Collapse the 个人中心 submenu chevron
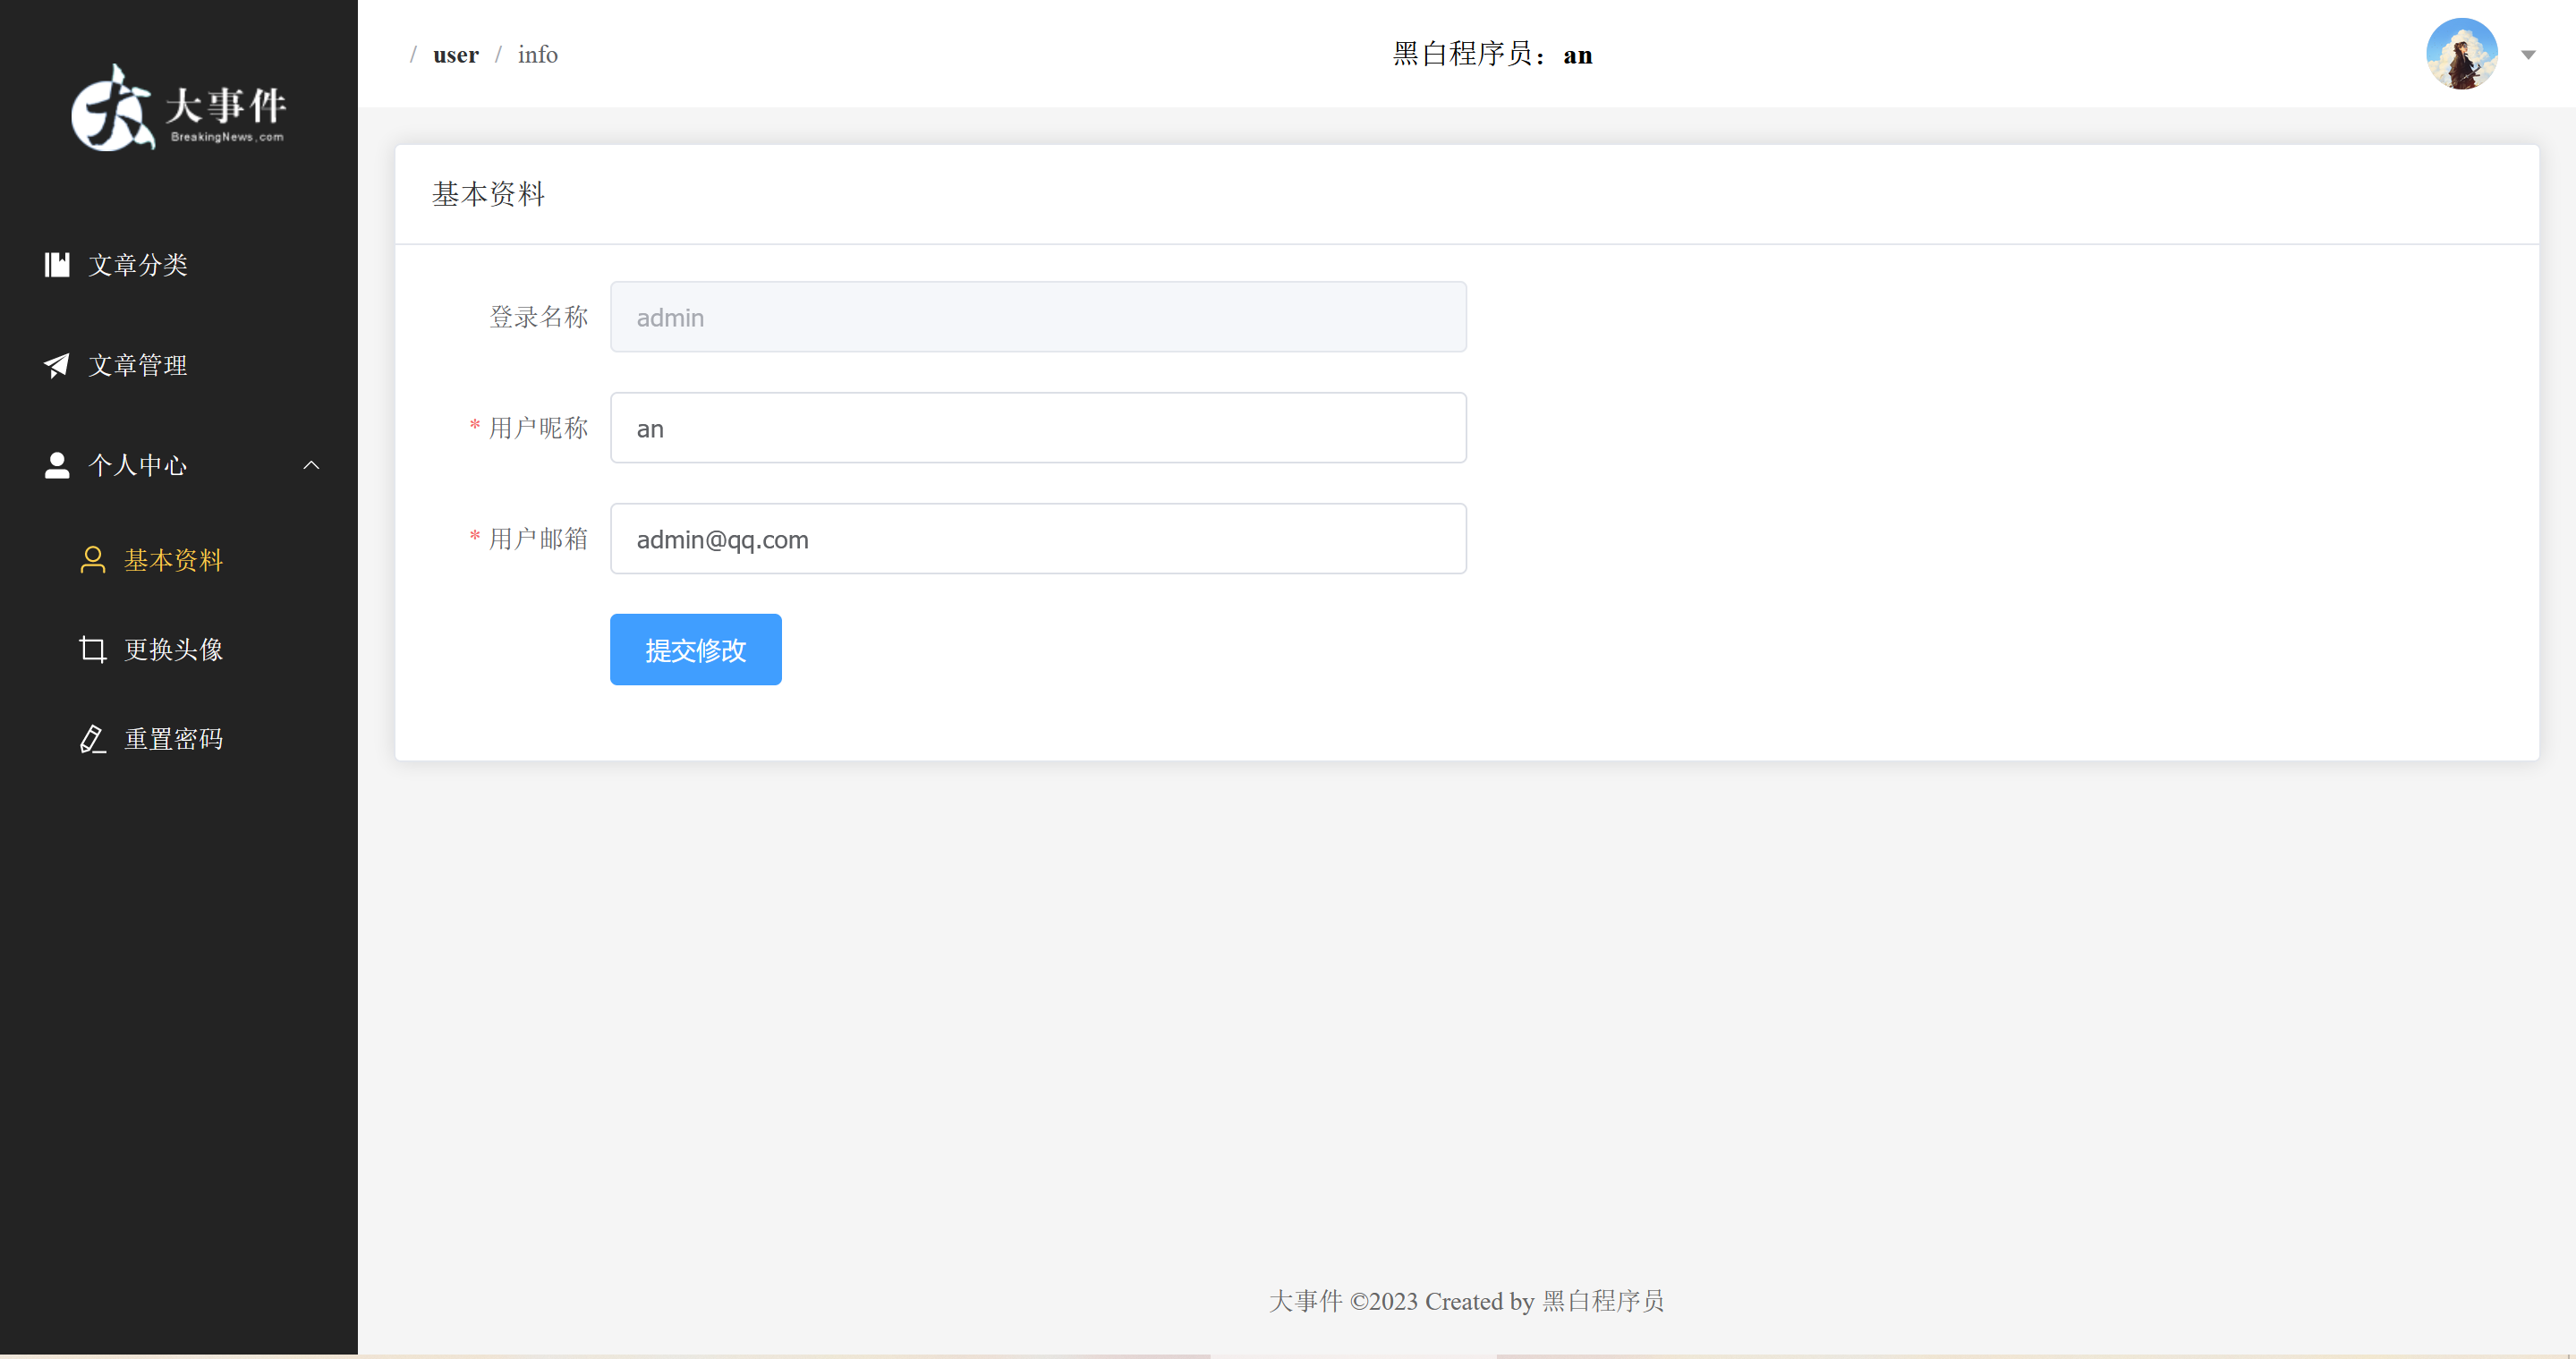Image resolution: width=2576 pixels, height=1359 pixels. click(311, 465)
